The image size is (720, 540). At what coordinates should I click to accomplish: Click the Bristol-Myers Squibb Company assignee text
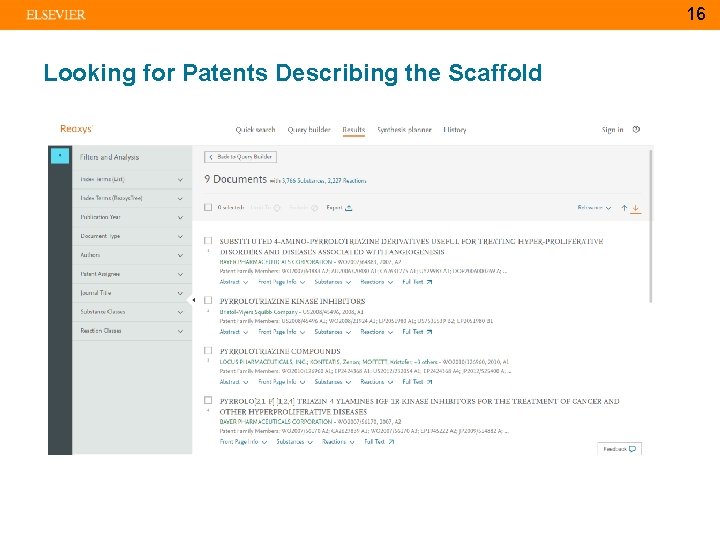[x=259, y=312]
